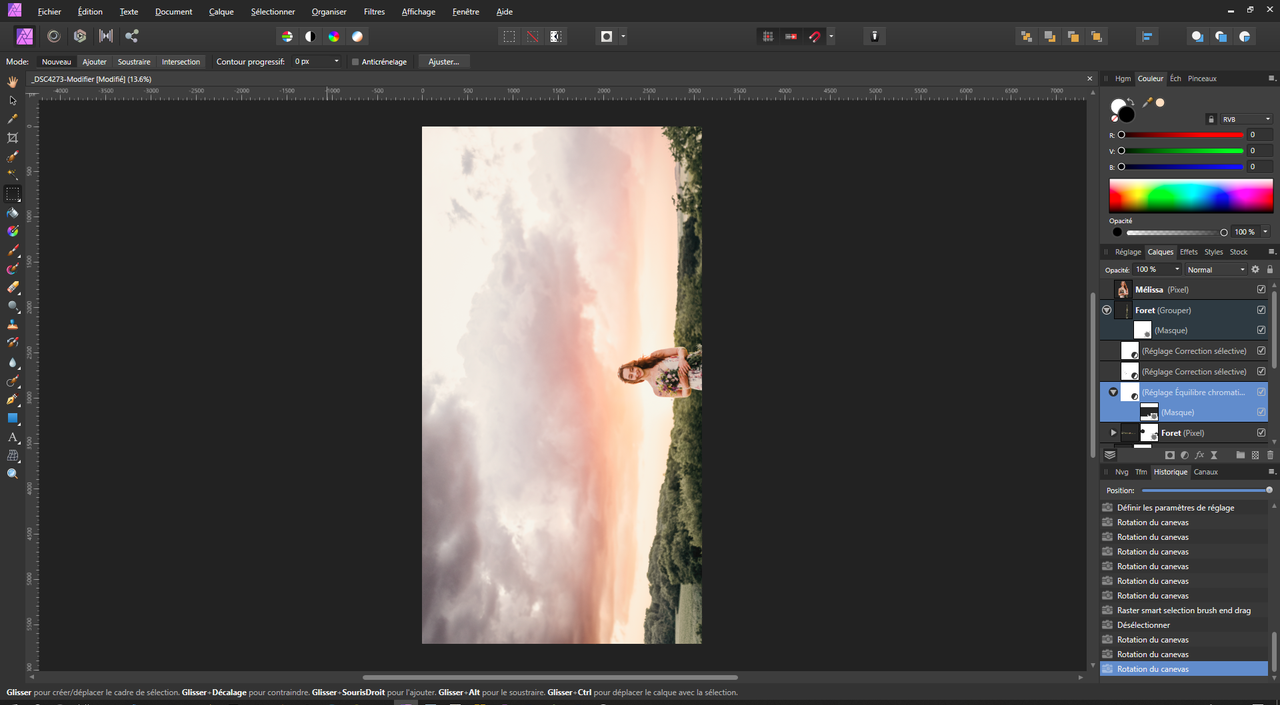Toggle visibility of Foret (Pixel) layer
1280x705 pixels.
pos(1261,433)
